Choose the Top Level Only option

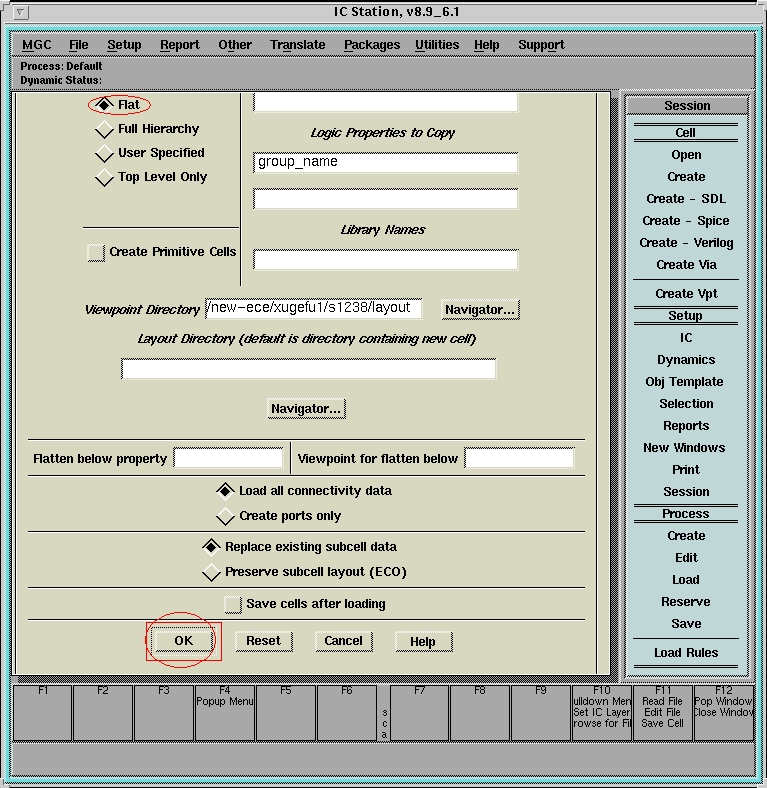click(105, 178)
